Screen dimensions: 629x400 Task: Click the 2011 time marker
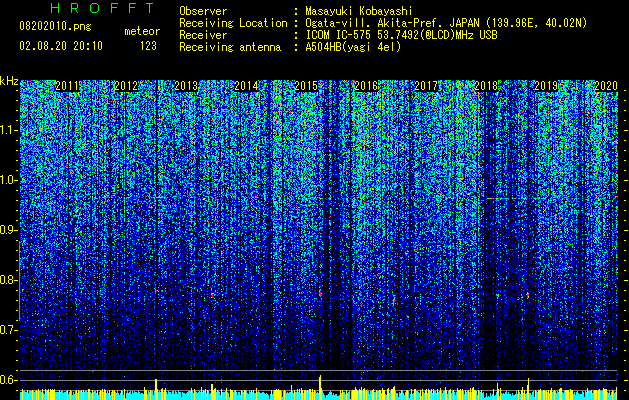(67, 86)
